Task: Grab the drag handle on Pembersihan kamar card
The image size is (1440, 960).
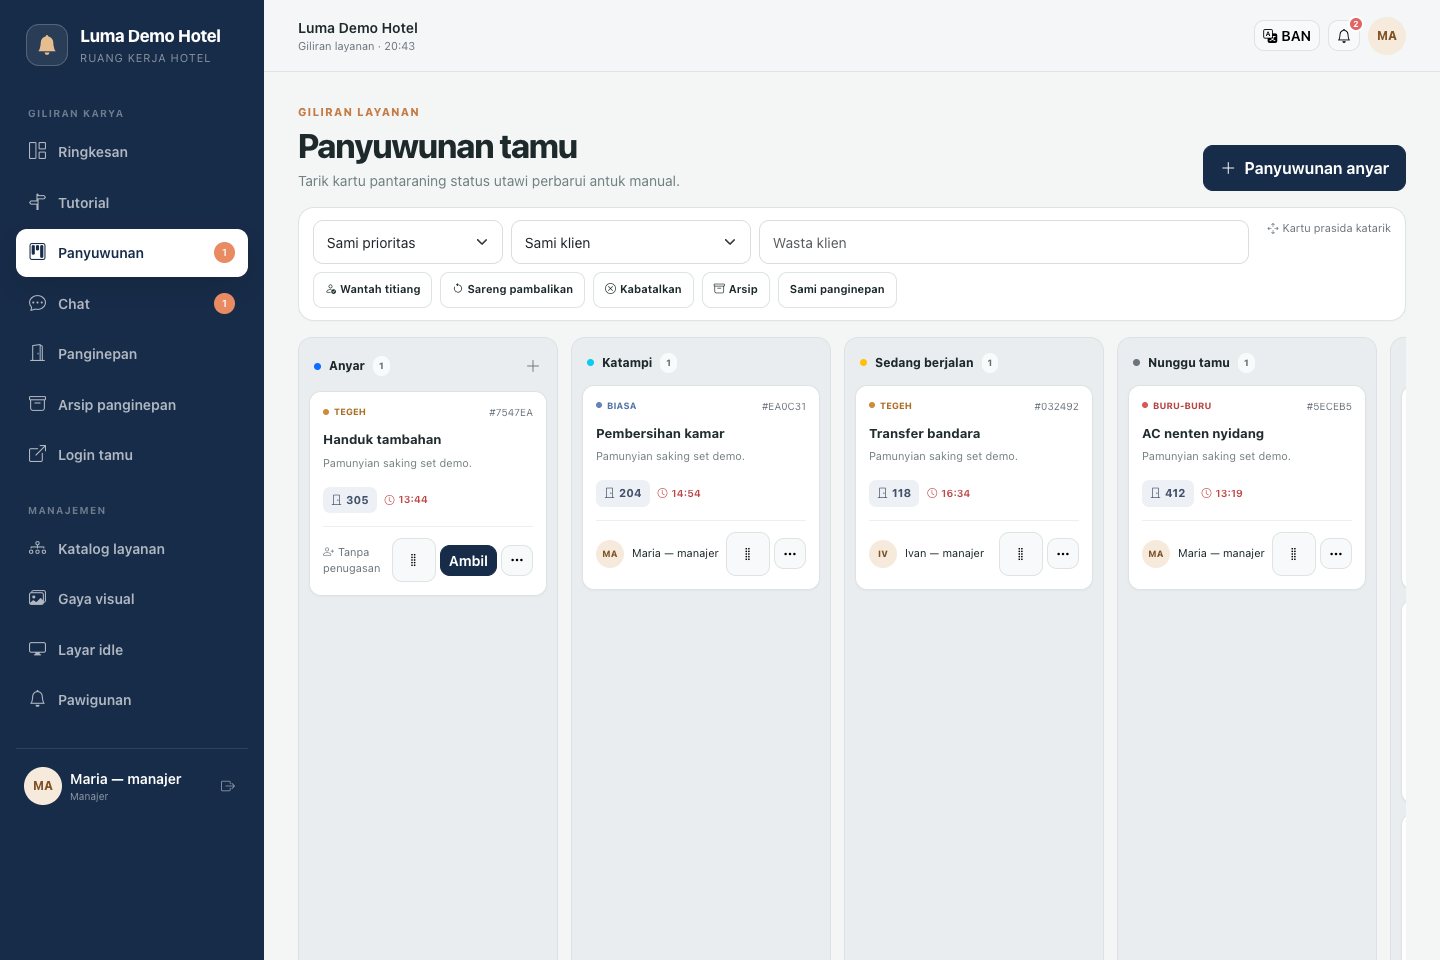Action: coord(748,554)
